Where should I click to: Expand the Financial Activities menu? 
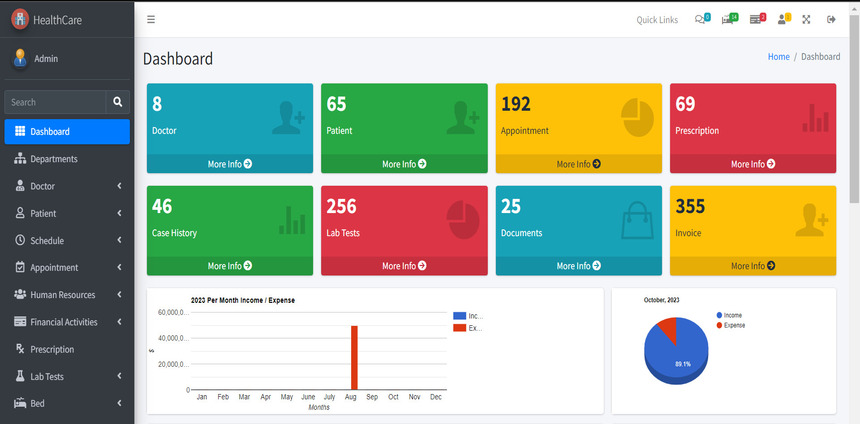[67, 322]
